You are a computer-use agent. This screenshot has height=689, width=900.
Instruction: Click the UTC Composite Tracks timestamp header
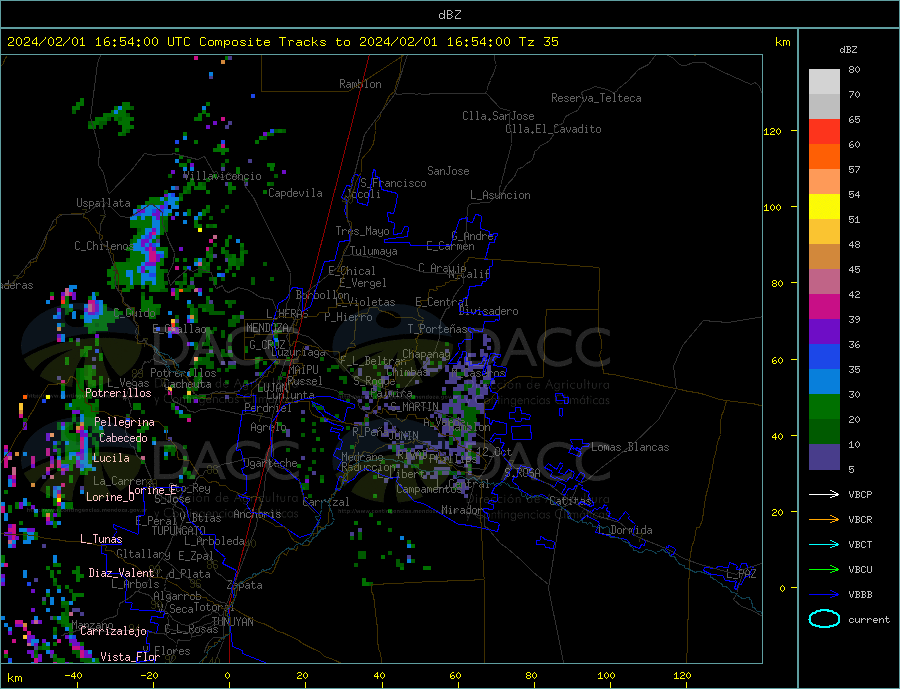coord(282,42)
